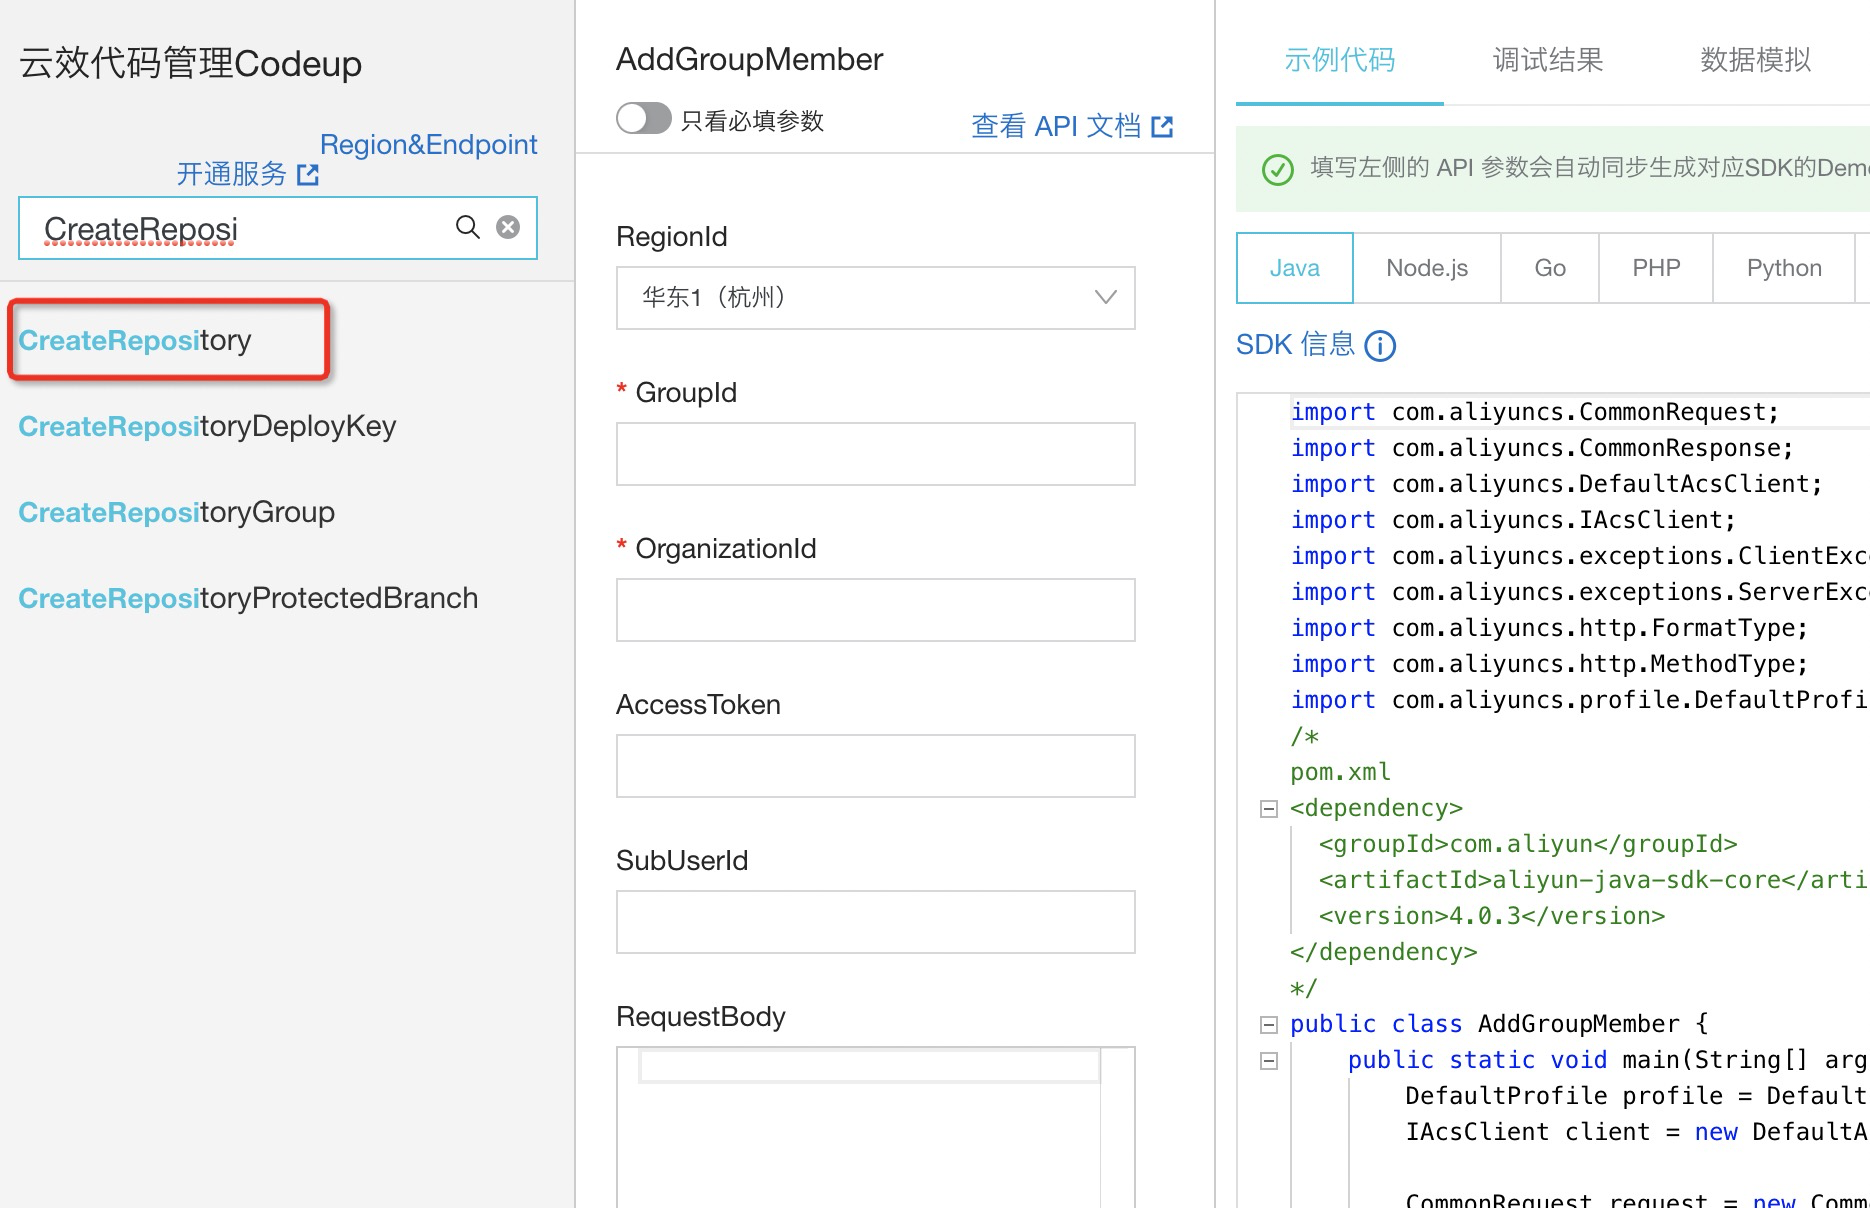The image size is (1870, 1208).
Task: Click the green success check icon
Action: [1277, 169]
